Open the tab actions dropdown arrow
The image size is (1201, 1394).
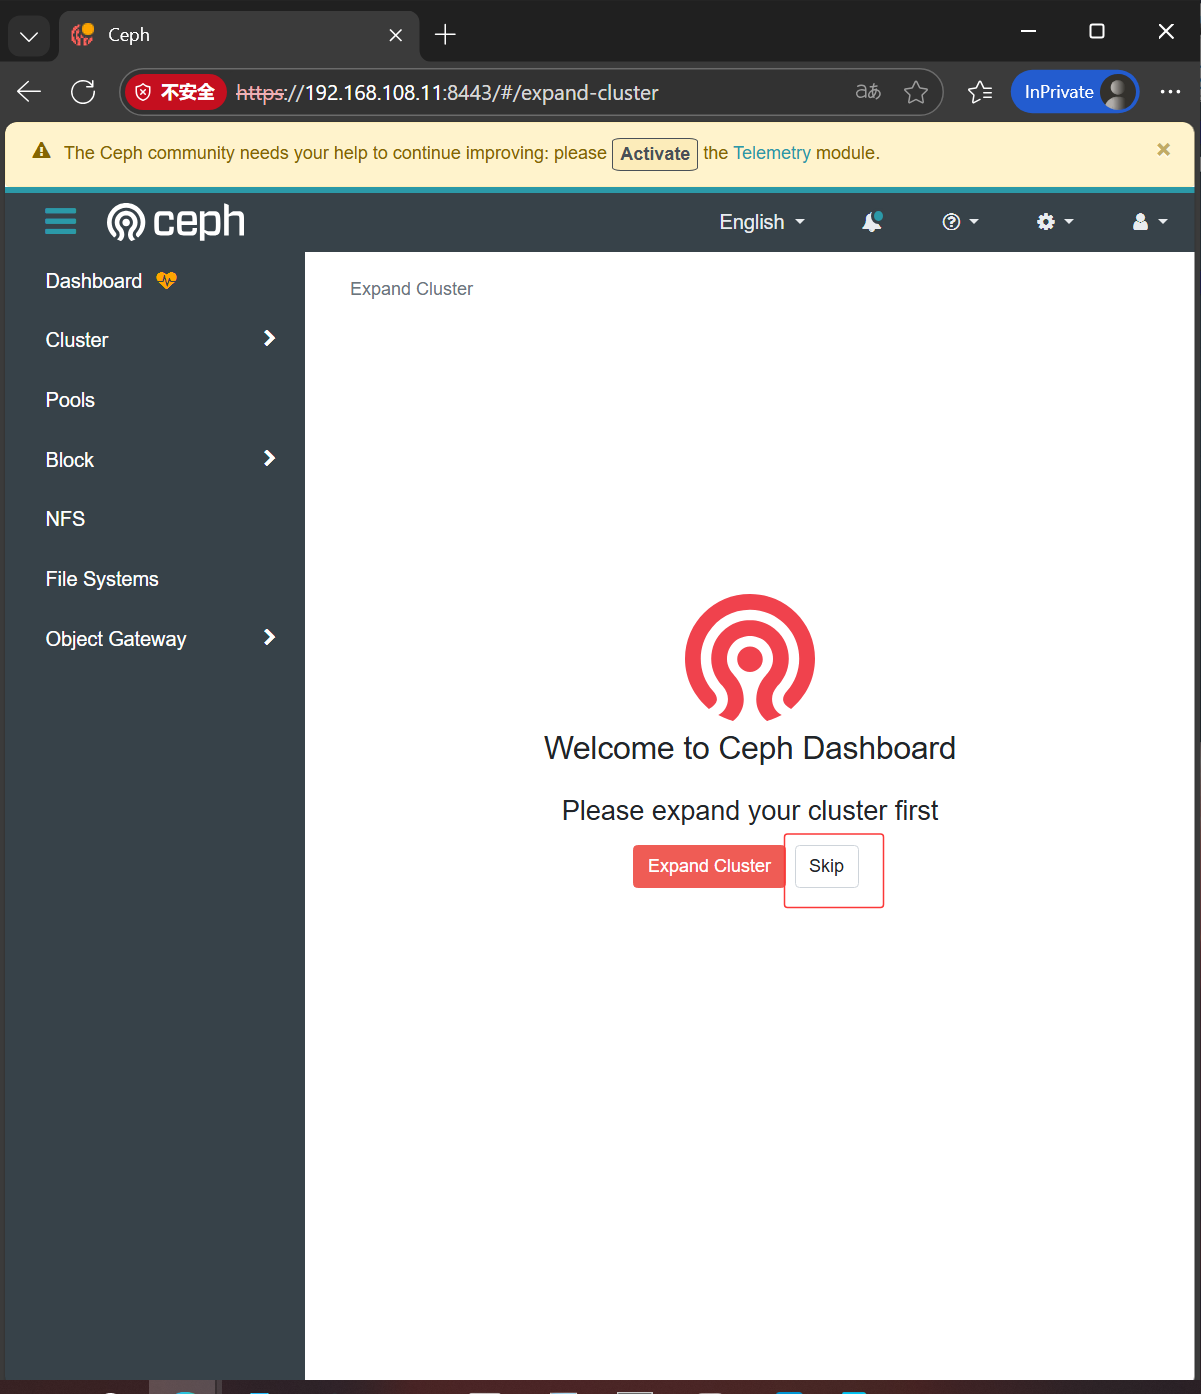pos(29,36)
